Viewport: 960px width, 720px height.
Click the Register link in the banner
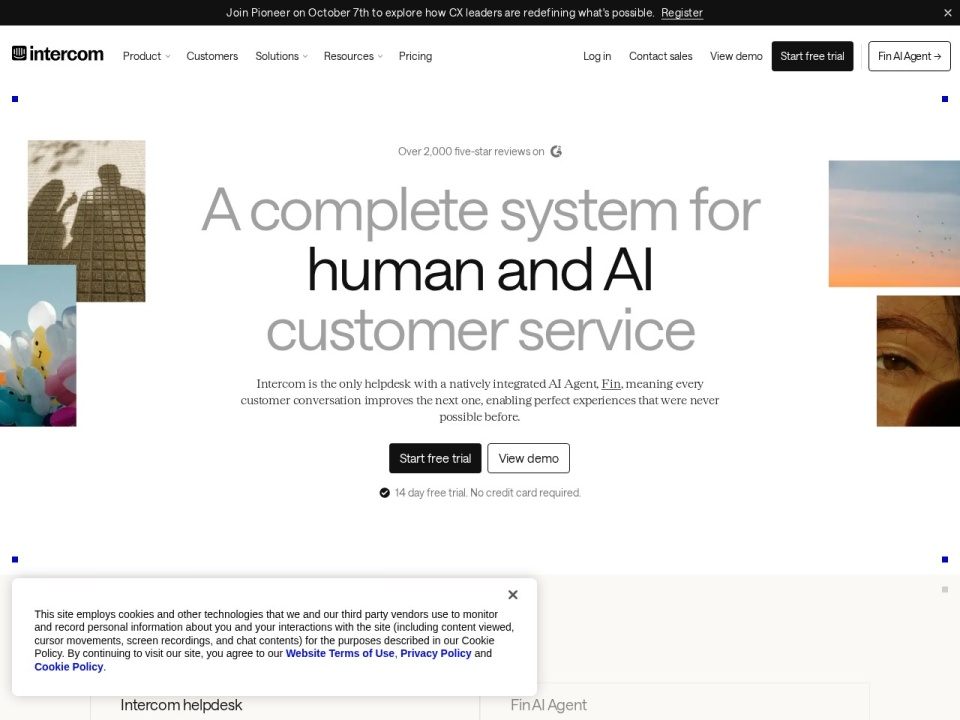pos(681,12)
